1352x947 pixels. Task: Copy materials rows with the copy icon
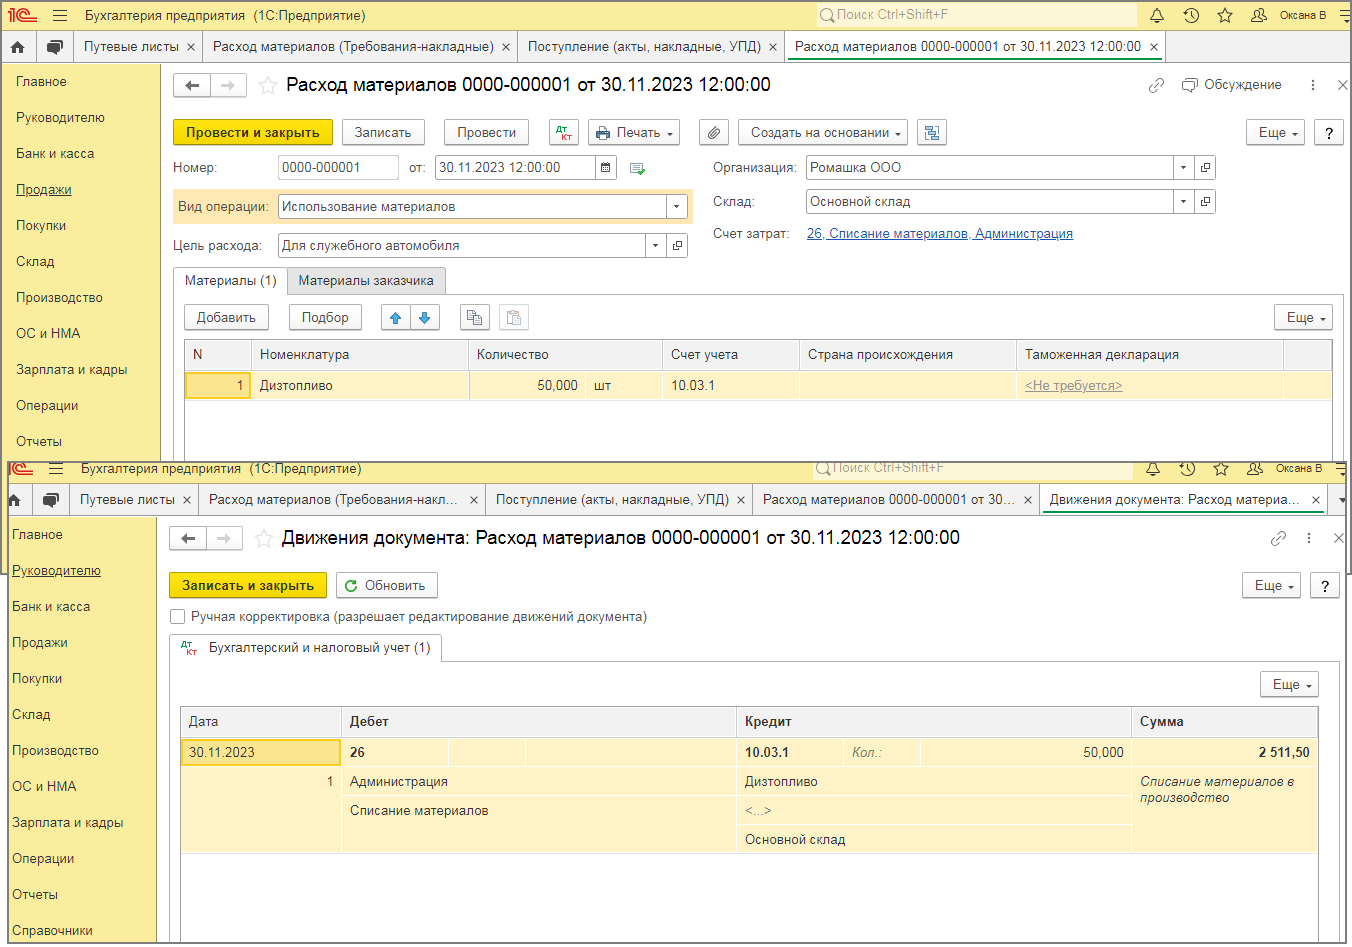coord(475,318)
